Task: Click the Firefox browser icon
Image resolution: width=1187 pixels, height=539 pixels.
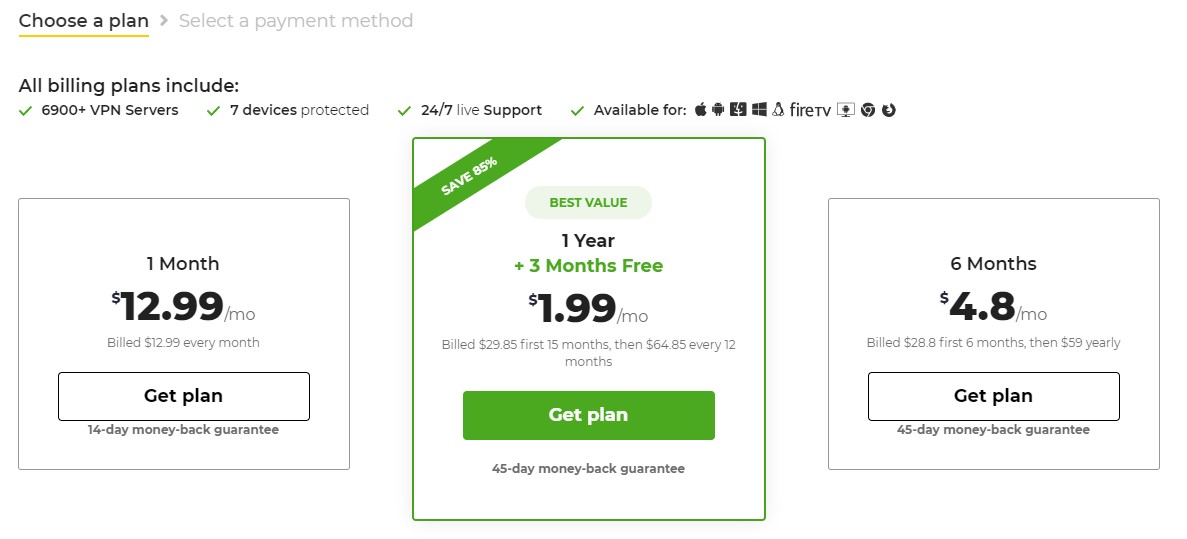Action: (x=889, y=111)
